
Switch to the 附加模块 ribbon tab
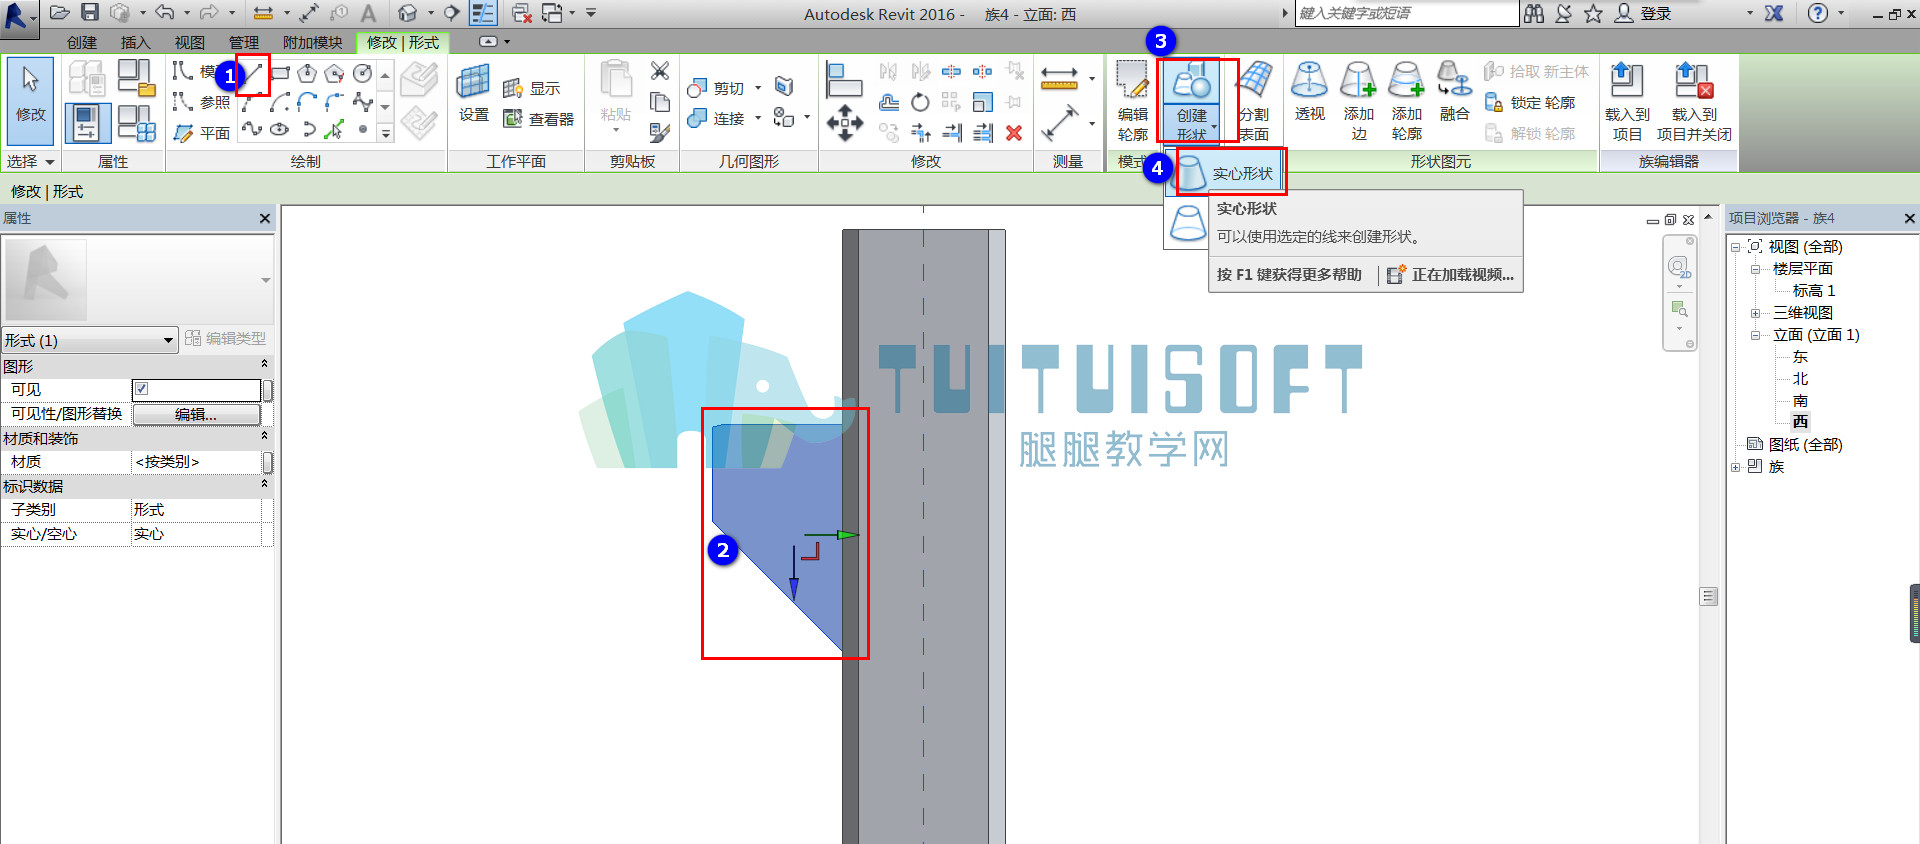click(x=312, y=42)
